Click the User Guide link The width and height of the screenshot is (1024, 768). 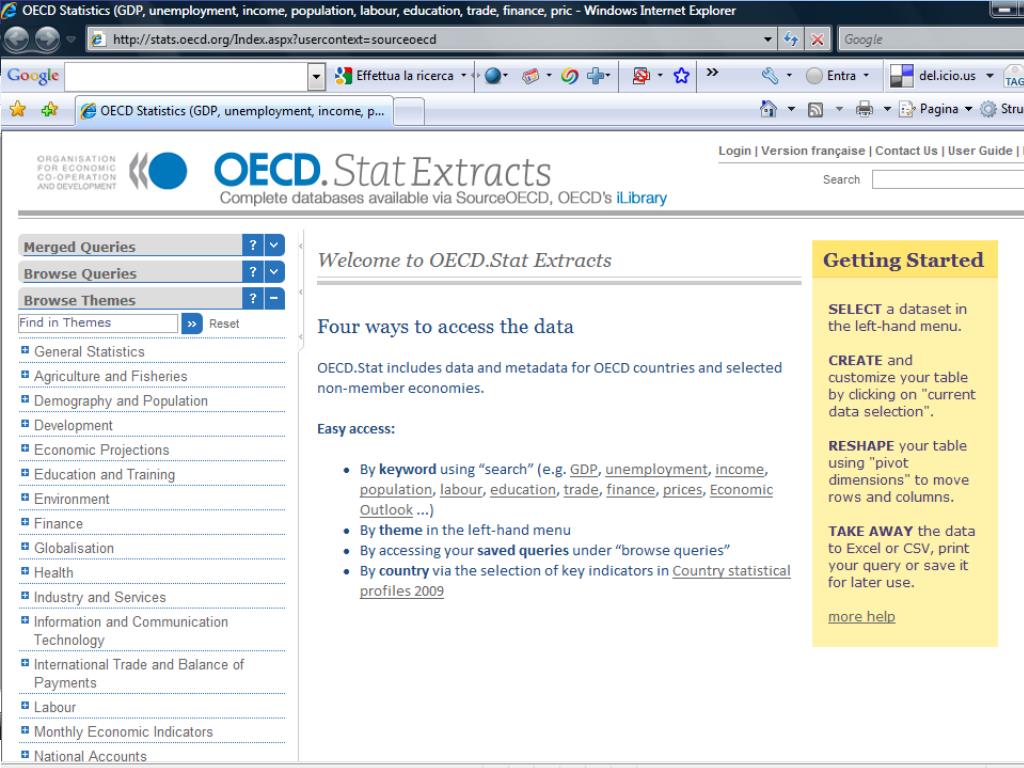[x=980, y=151]
